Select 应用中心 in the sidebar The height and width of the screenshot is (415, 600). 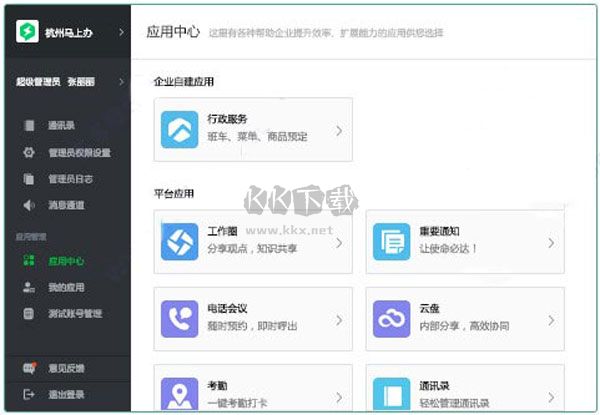[x=66, y=261]
